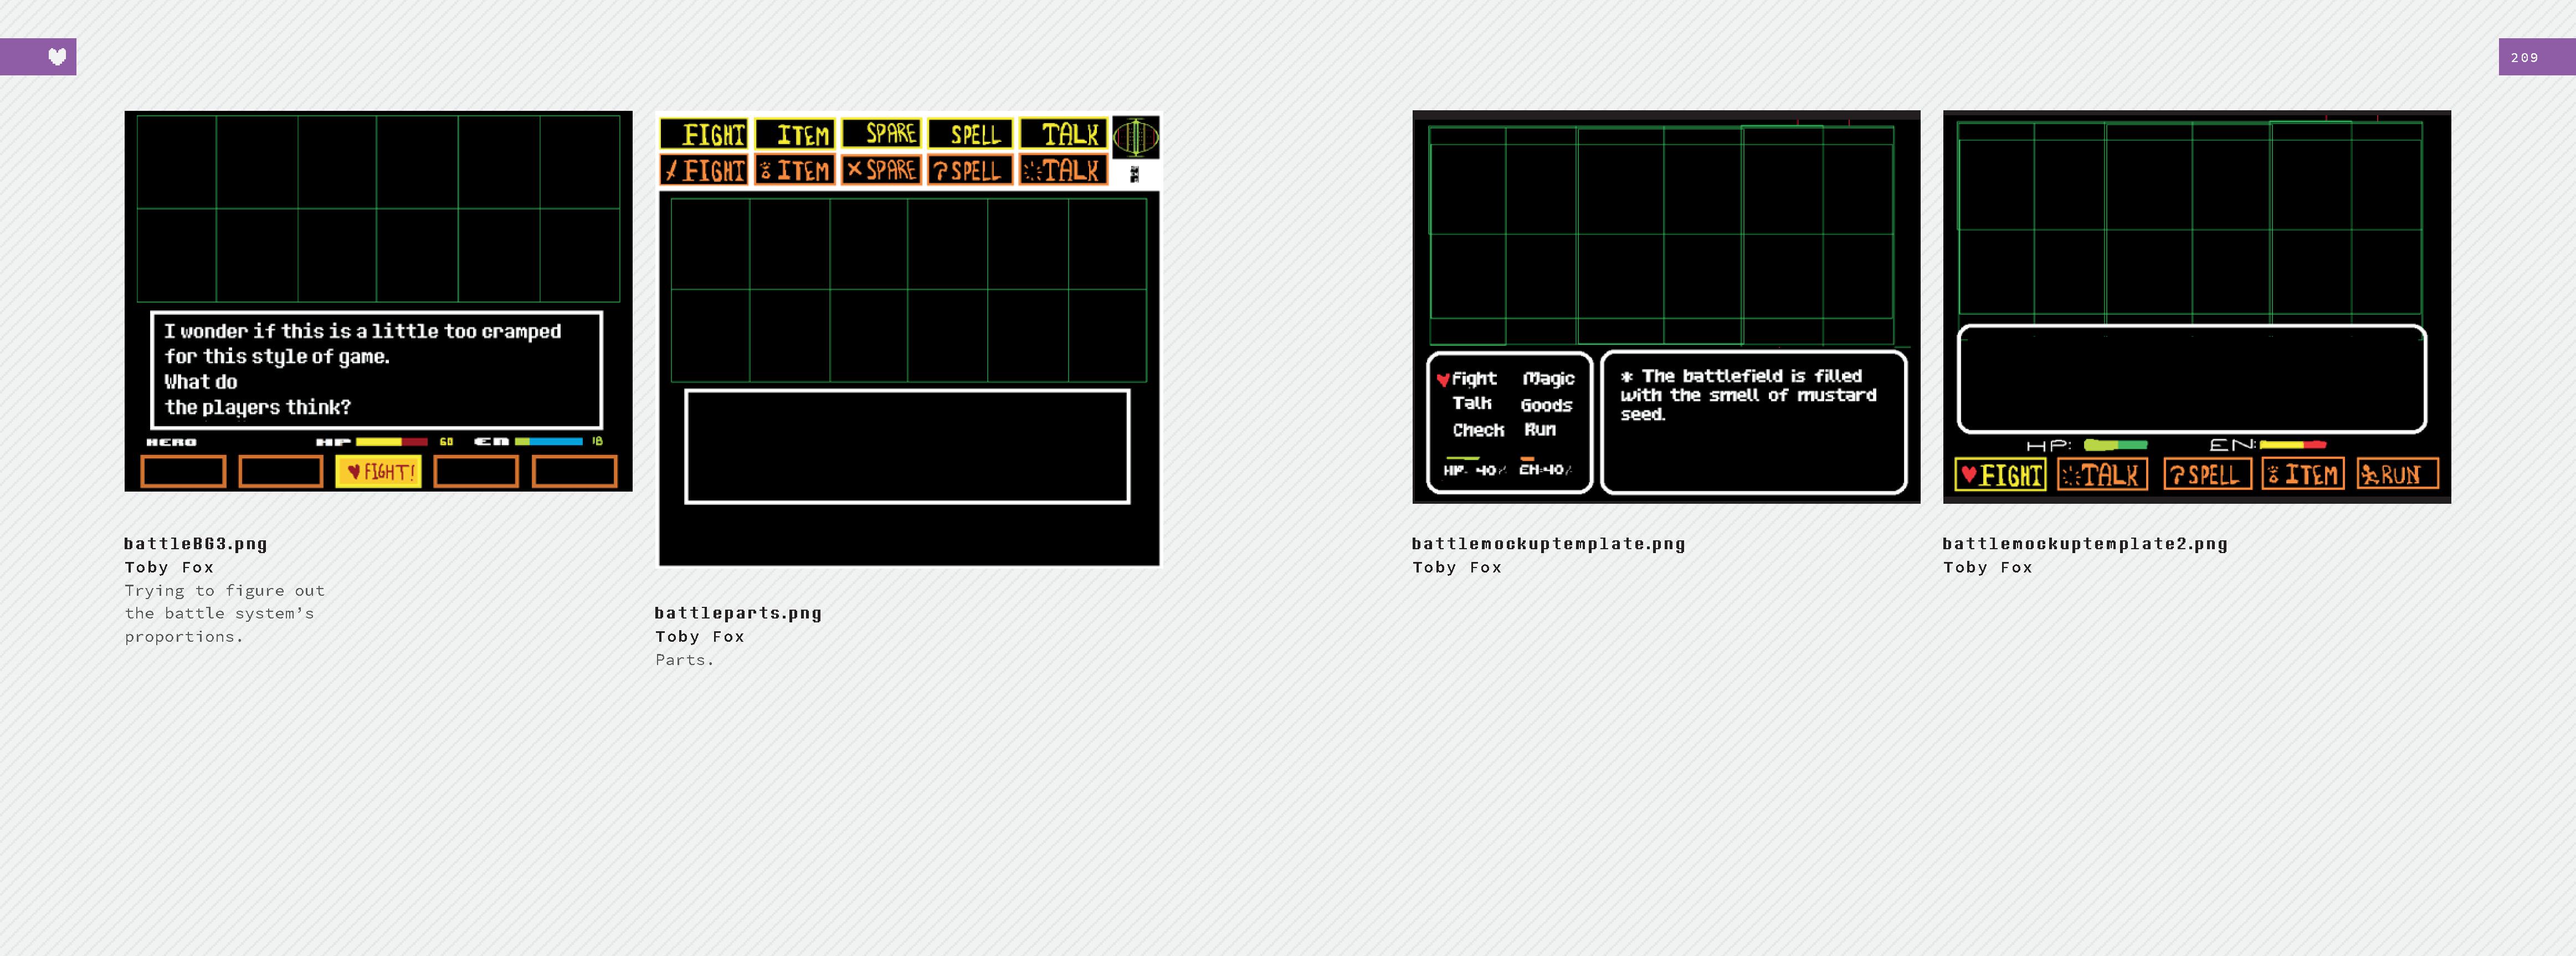Select the Fight menu option in battlemockuptemplate

point(1474,379)
